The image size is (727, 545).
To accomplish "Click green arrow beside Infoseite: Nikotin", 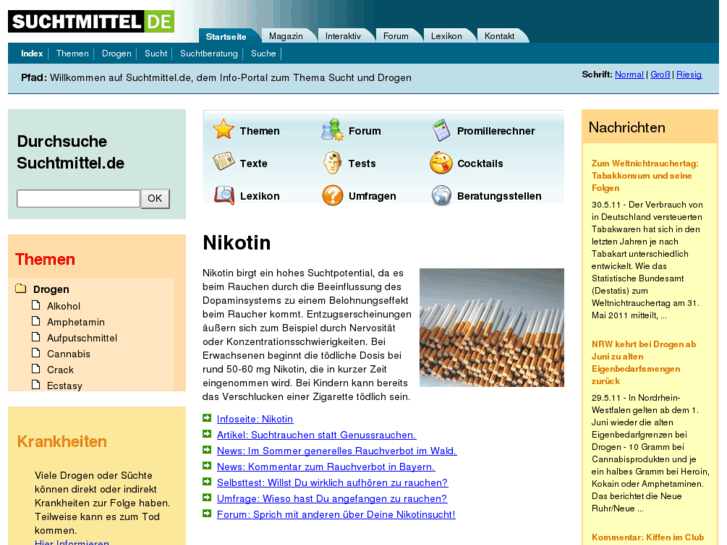I will pos(207,418).
